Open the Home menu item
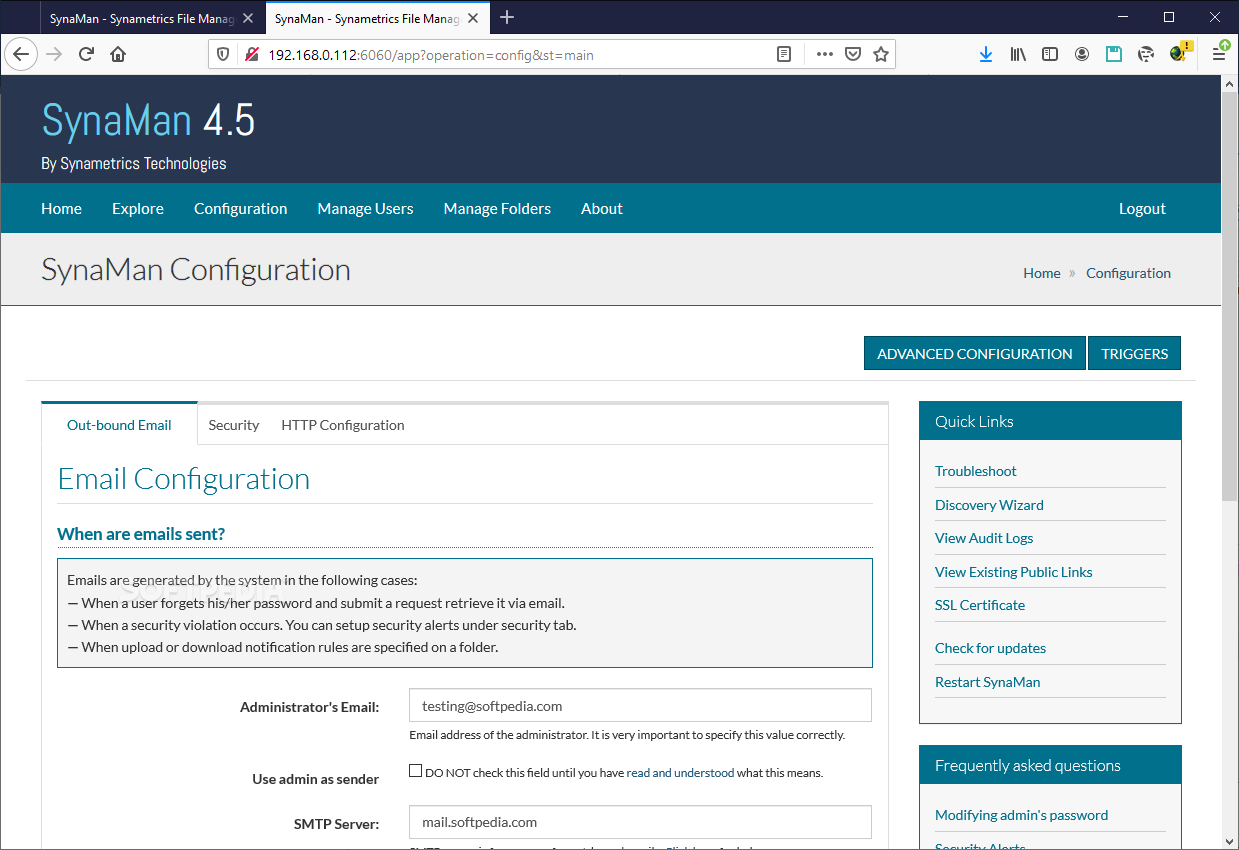Screen dimensions: 1239x850 pos(61,208)
